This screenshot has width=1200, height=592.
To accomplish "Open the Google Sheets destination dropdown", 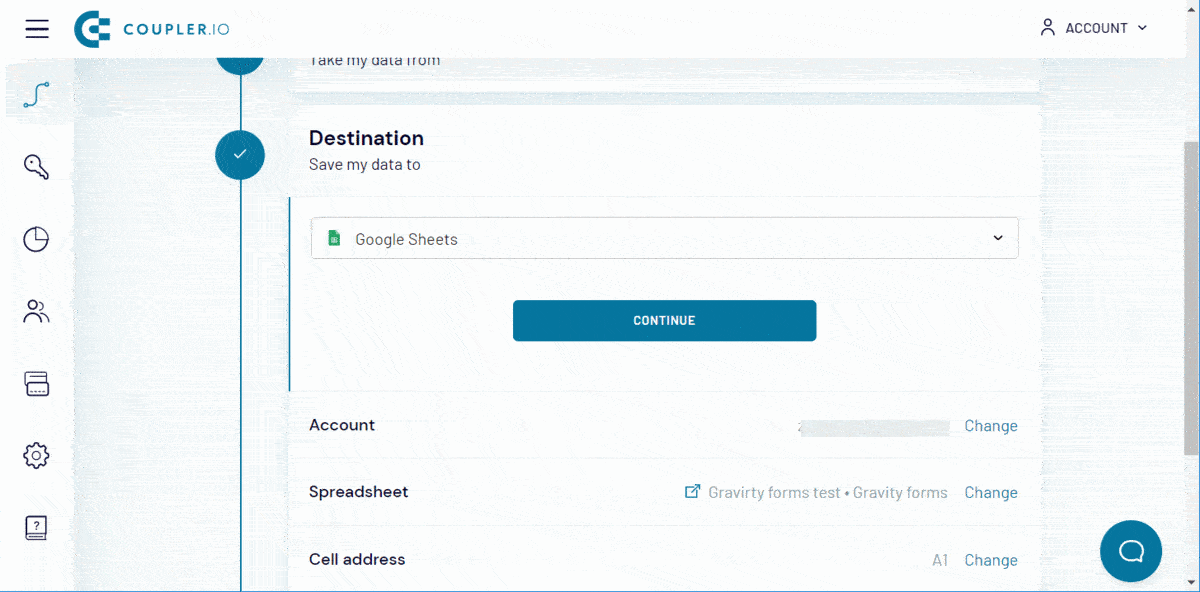I will (664, 238).
